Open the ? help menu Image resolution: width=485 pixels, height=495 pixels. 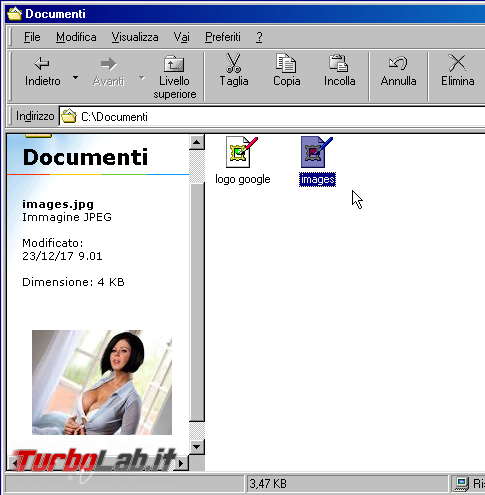pyautogui.click(x=259, y=37)
